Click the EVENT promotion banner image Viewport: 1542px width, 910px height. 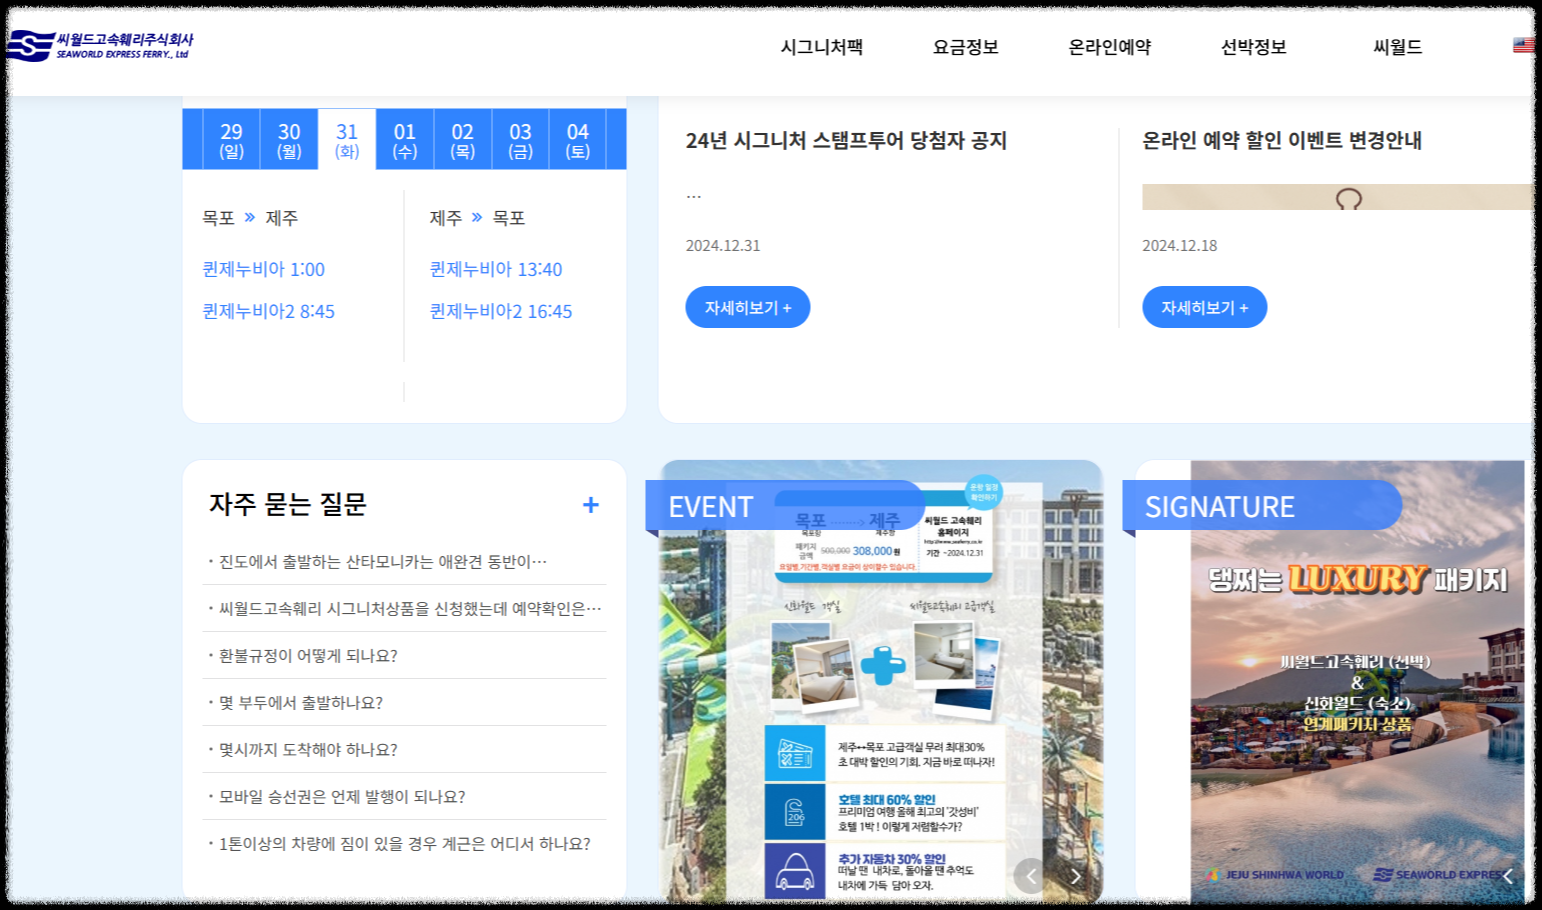click(880, 680)
